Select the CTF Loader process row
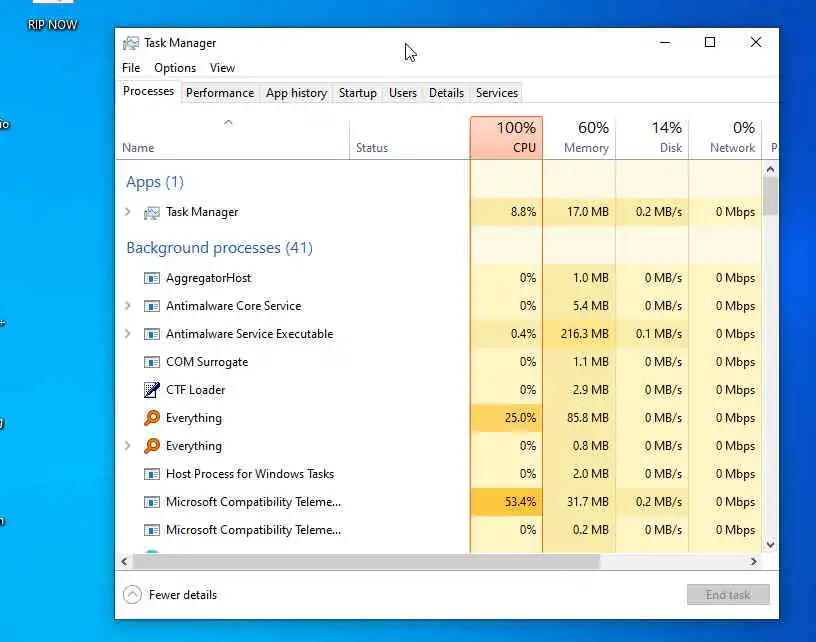This screenshot has width=816, height=642. click(x=439, y=390)
